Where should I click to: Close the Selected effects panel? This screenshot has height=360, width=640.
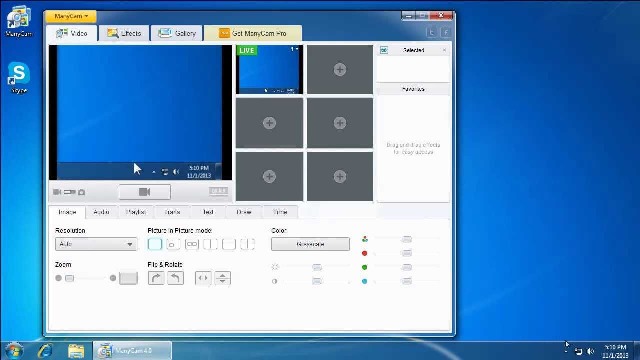pos(444,50)
